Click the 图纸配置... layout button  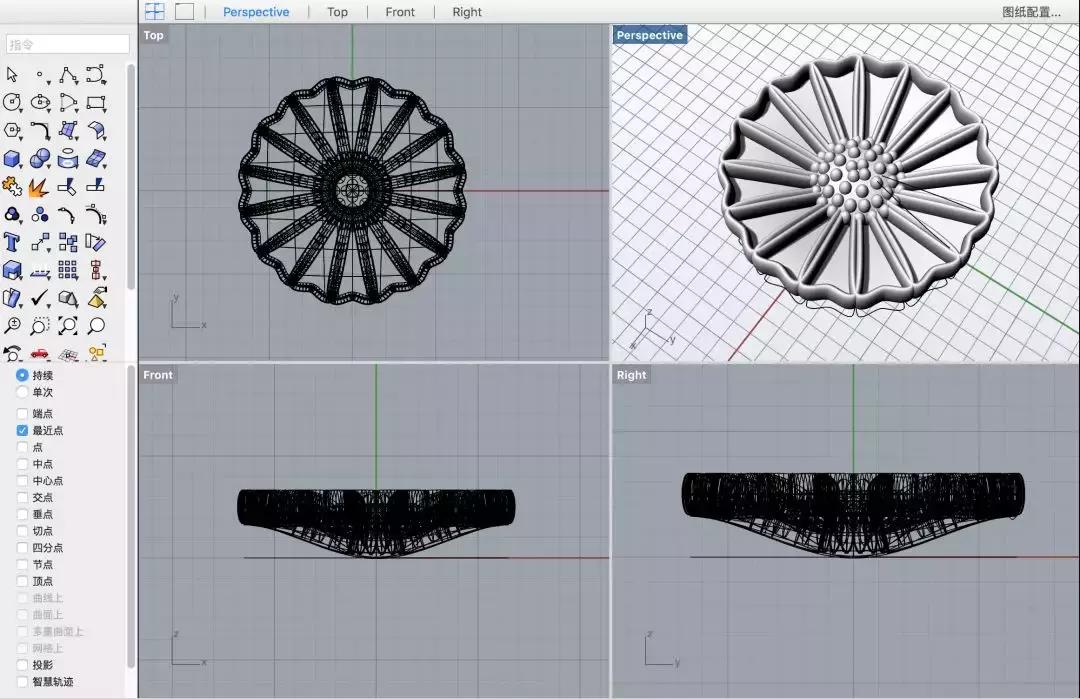point(1031,12)
